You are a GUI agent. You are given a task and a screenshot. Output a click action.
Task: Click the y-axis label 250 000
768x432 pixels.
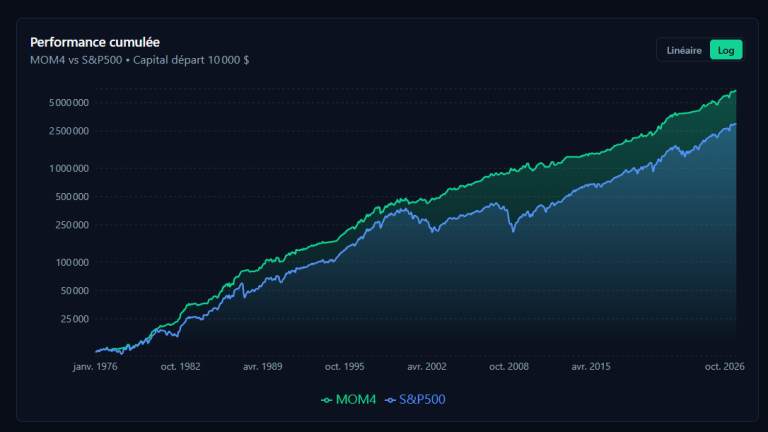click(x=72, y=225)
